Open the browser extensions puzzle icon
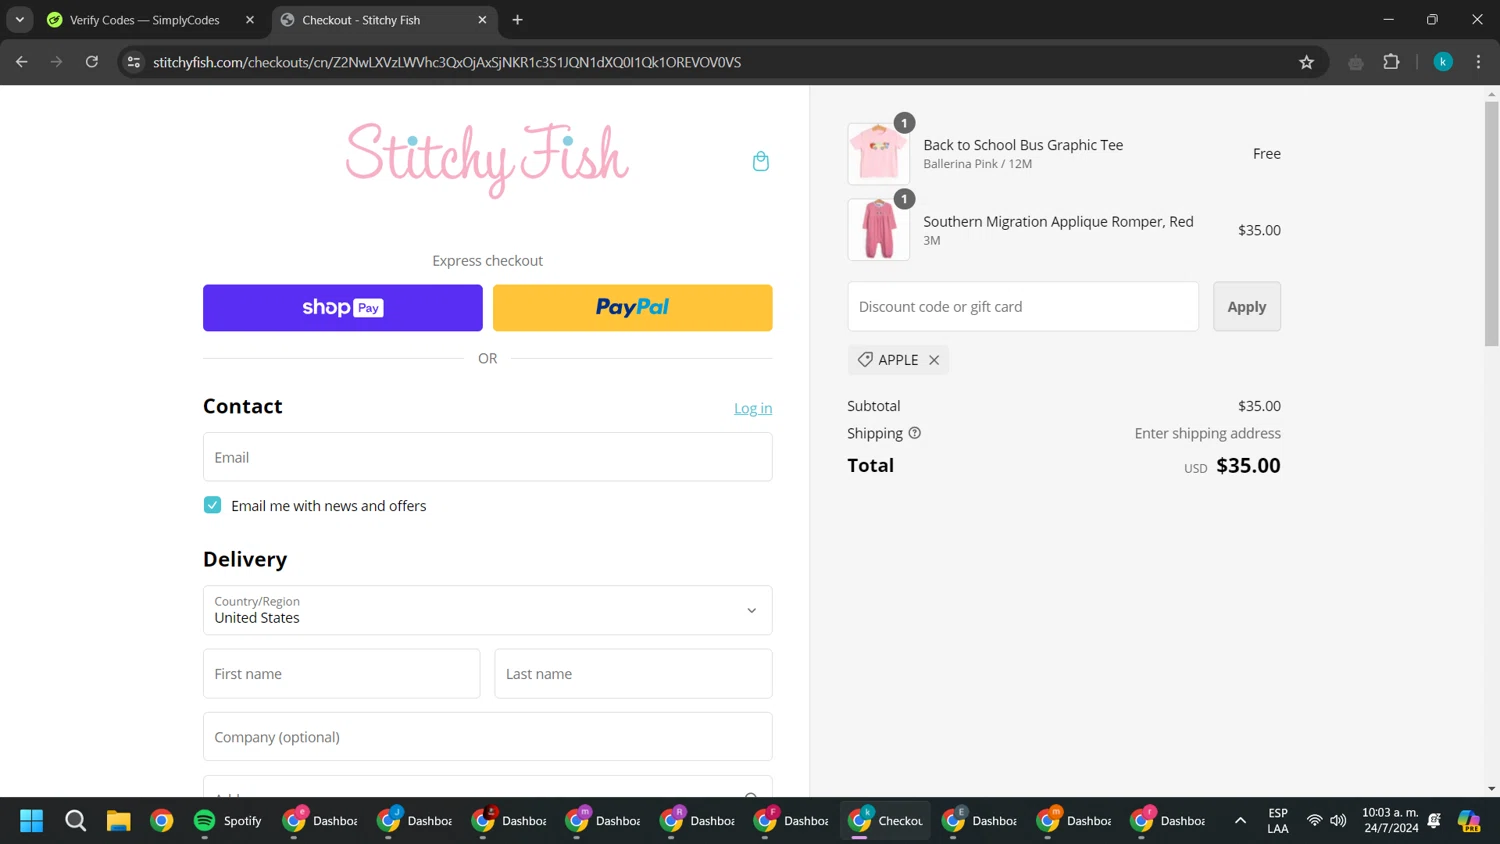Screen dimensions: 1500x844 [x=1391, y=62]
